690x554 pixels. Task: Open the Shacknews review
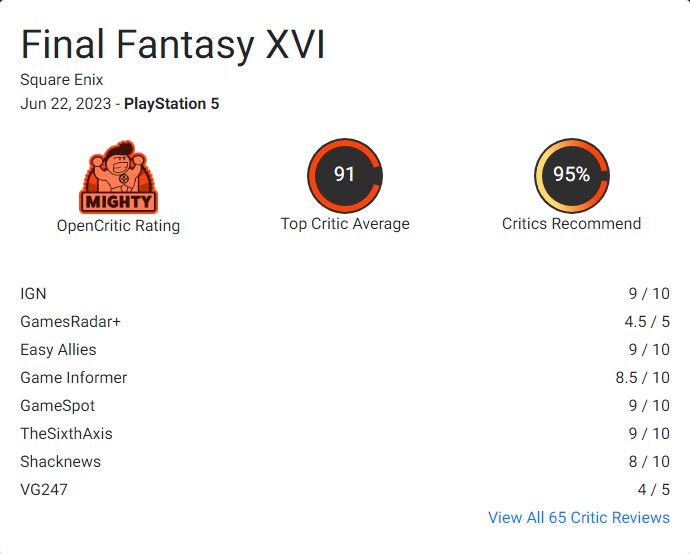pos(60,461)
